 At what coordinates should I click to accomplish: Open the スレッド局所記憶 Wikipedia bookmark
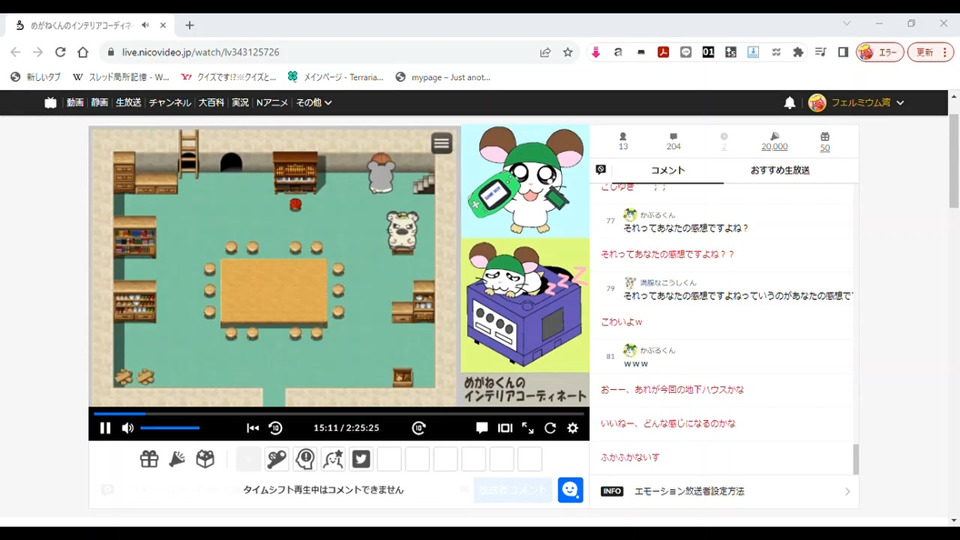click(121, 77)
